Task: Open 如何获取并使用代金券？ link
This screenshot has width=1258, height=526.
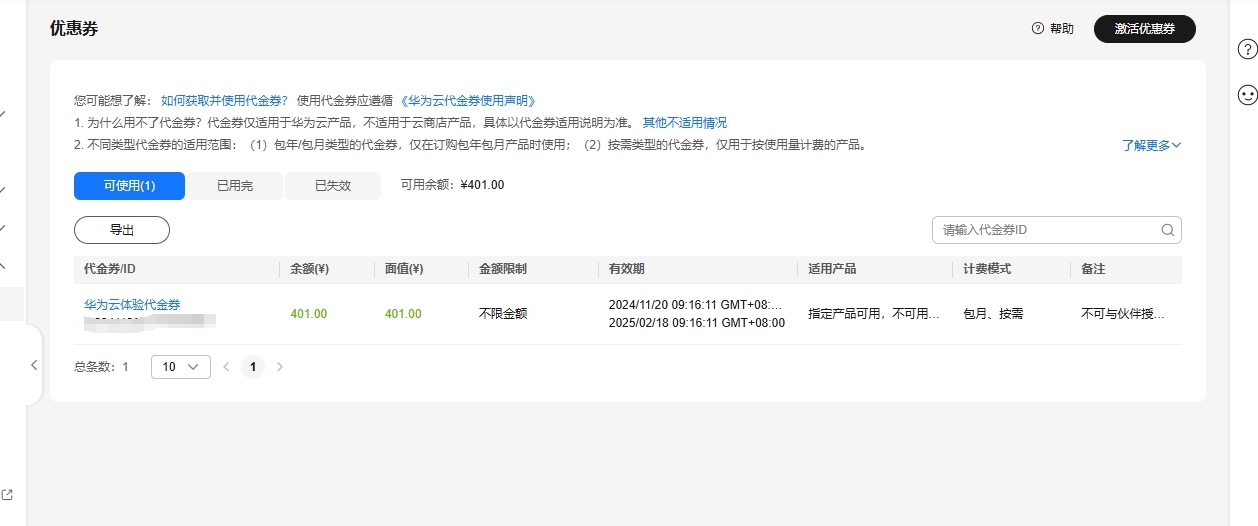Action: tap(225, 101)
